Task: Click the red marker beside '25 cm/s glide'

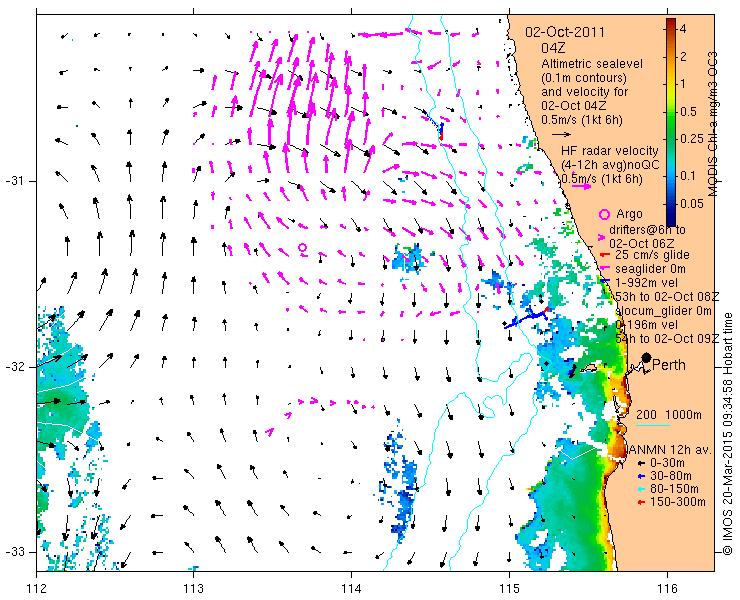Action: (x=603, y=255)
